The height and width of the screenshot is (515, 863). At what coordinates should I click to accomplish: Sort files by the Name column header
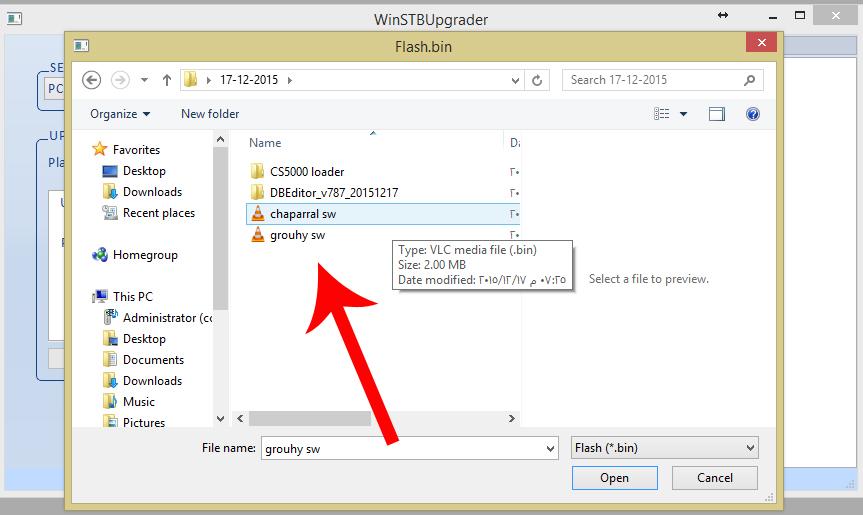[265, 143]
